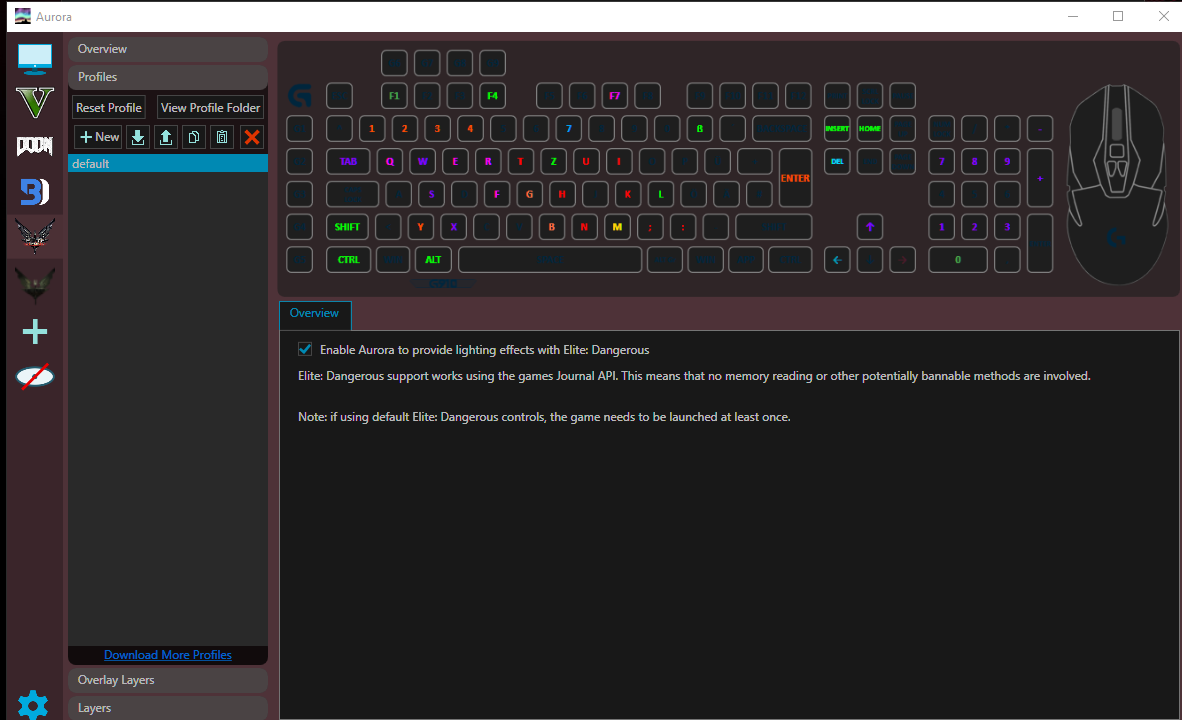Select the dimmed green winged profile icon
This screenshot has width=1182, height=720.
click(35, 285)
